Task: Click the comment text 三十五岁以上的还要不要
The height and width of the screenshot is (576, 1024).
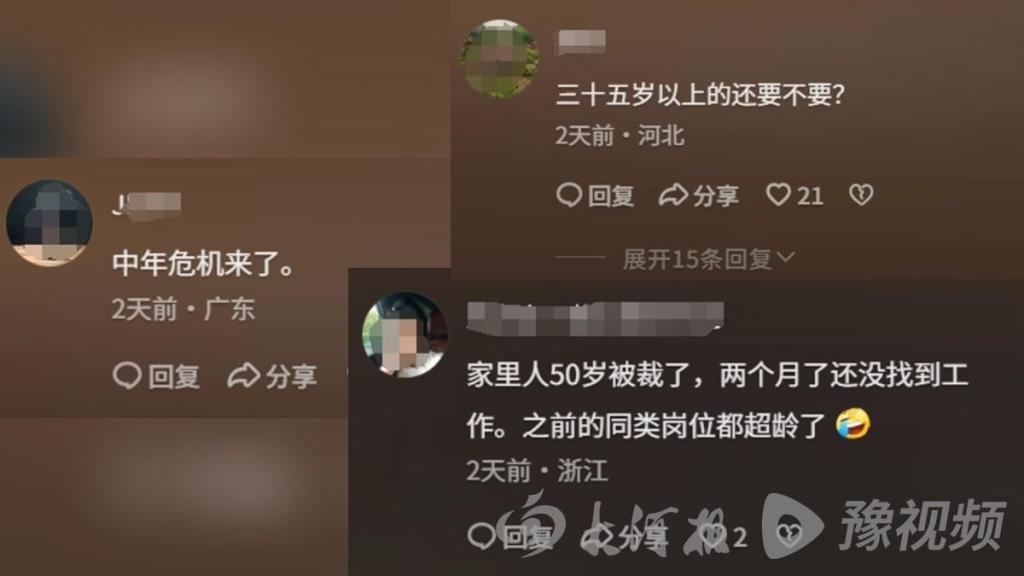Action: (x=699, y=95)
